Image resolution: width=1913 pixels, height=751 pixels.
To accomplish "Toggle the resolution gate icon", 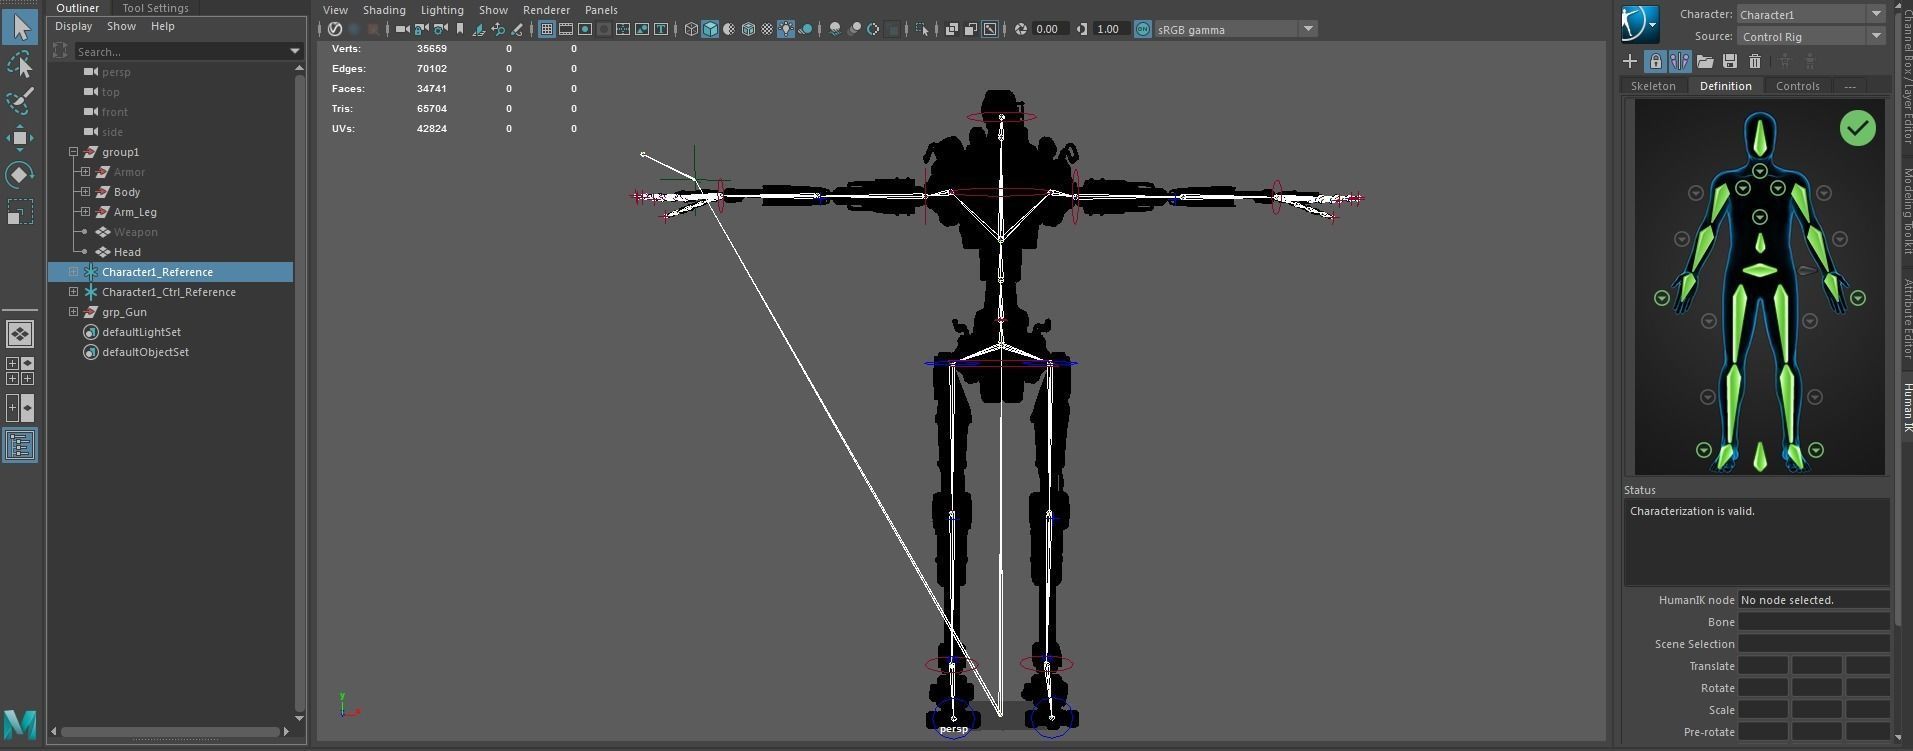I will tap(585, 29).
